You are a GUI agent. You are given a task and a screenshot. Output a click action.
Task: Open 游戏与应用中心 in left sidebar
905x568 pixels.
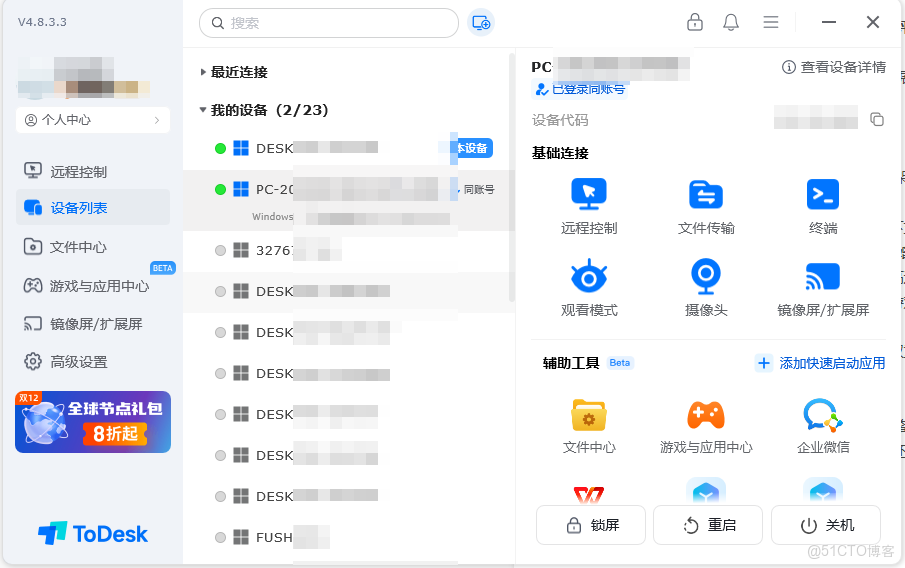93,286
